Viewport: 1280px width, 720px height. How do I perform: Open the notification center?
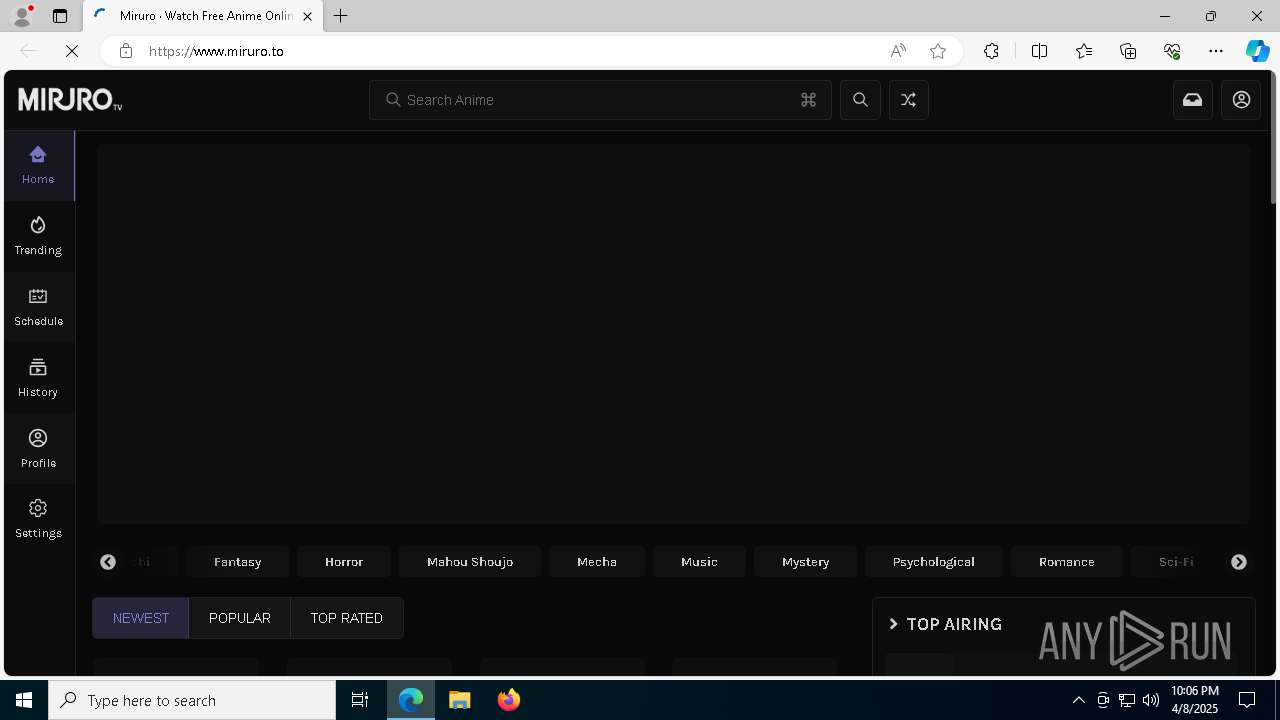point(1247,700)
